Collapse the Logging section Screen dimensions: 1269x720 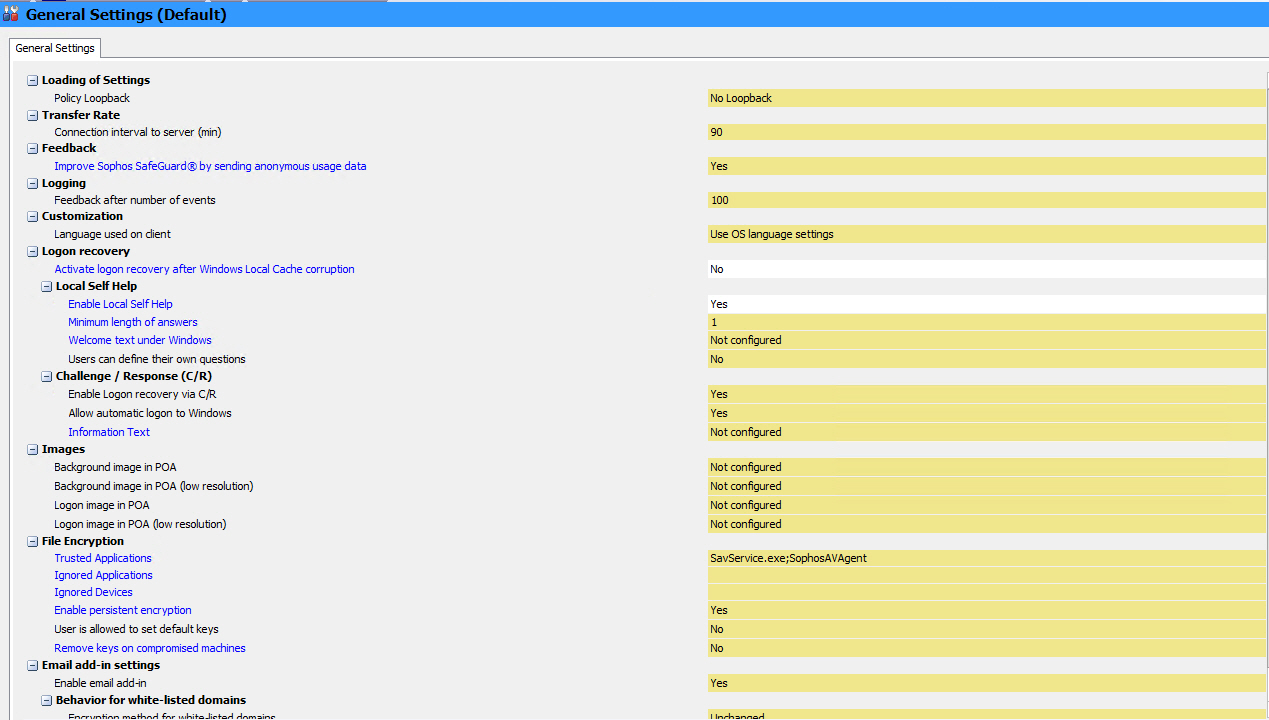[x=33, y=183]
